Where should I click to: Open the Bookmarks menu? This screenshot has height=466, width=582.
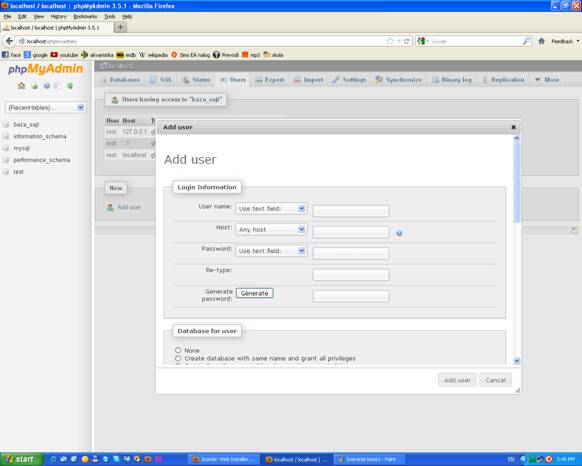tap(85, 16)
